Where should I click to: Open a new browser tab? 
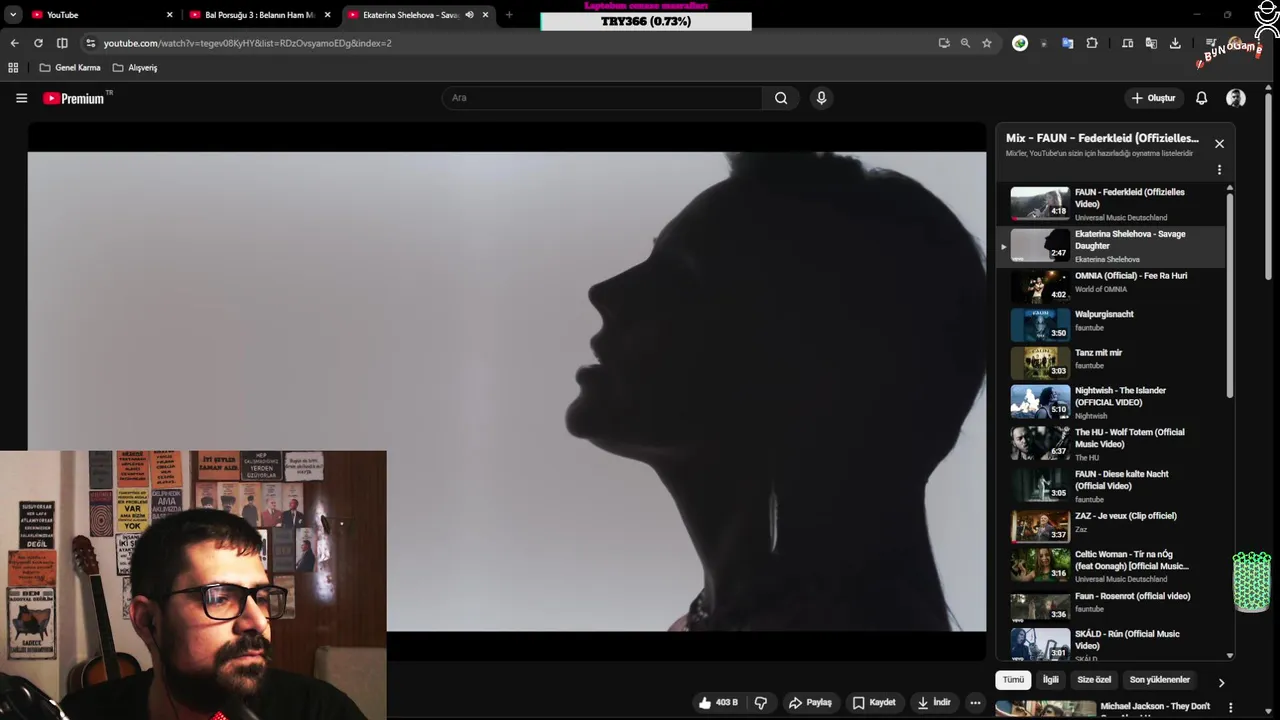[509, 15]
